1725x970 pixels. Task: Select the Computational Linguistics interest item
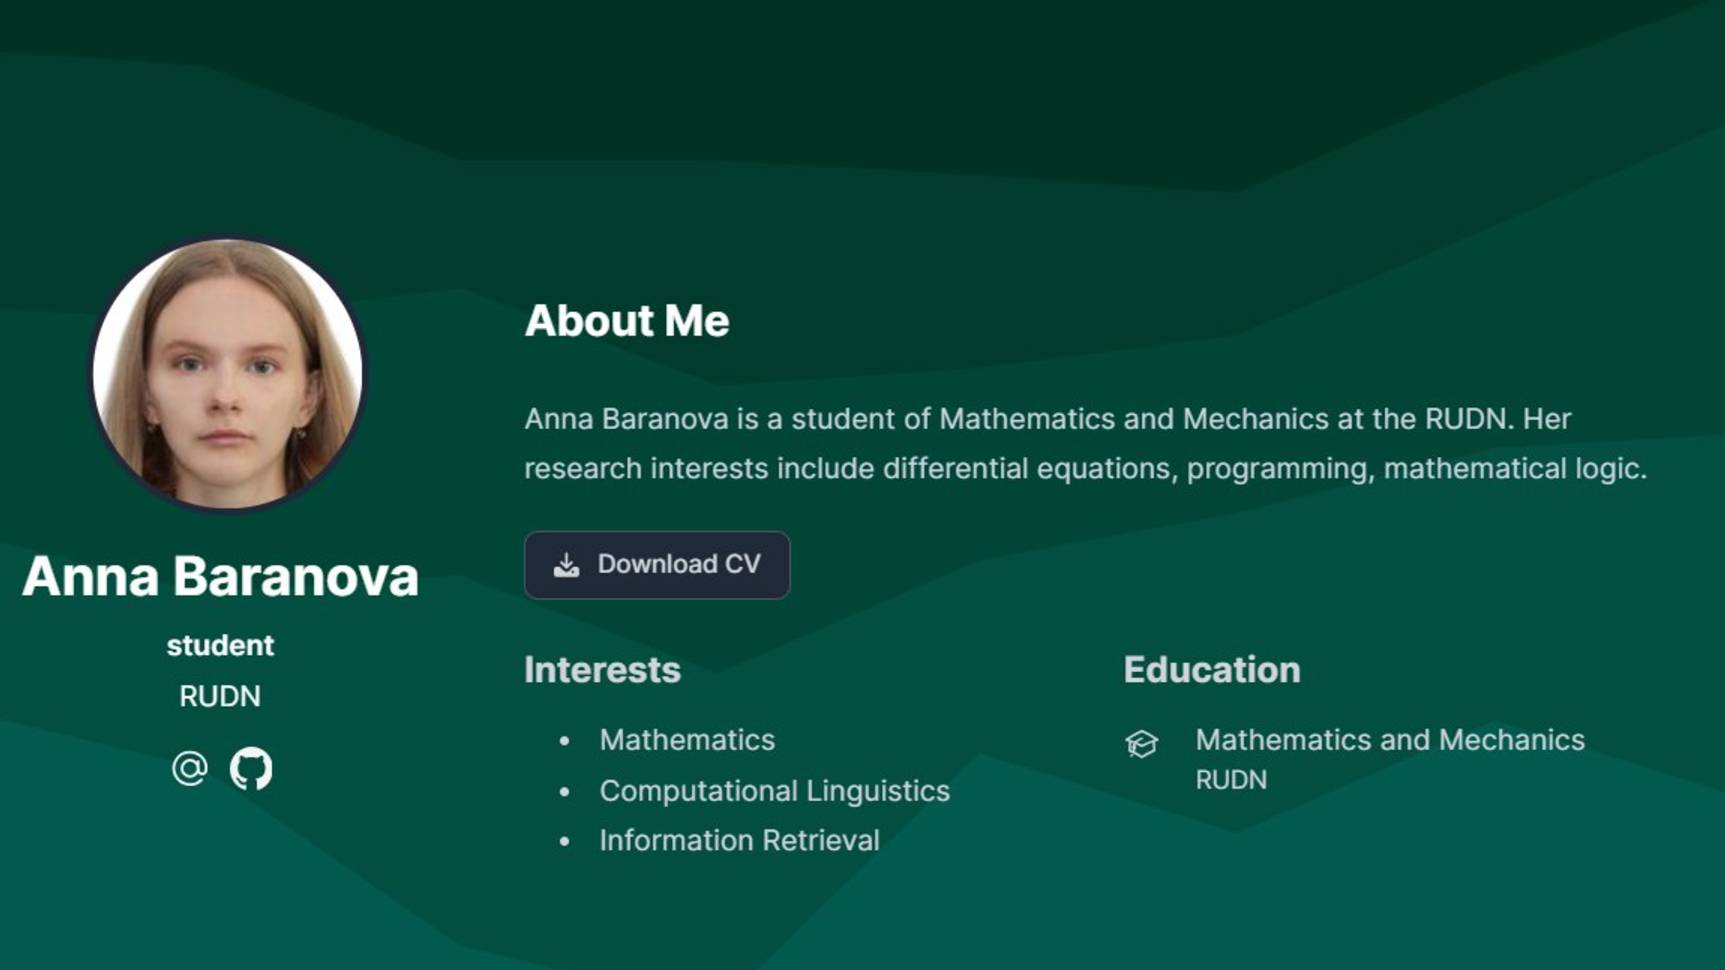point(774,791)
